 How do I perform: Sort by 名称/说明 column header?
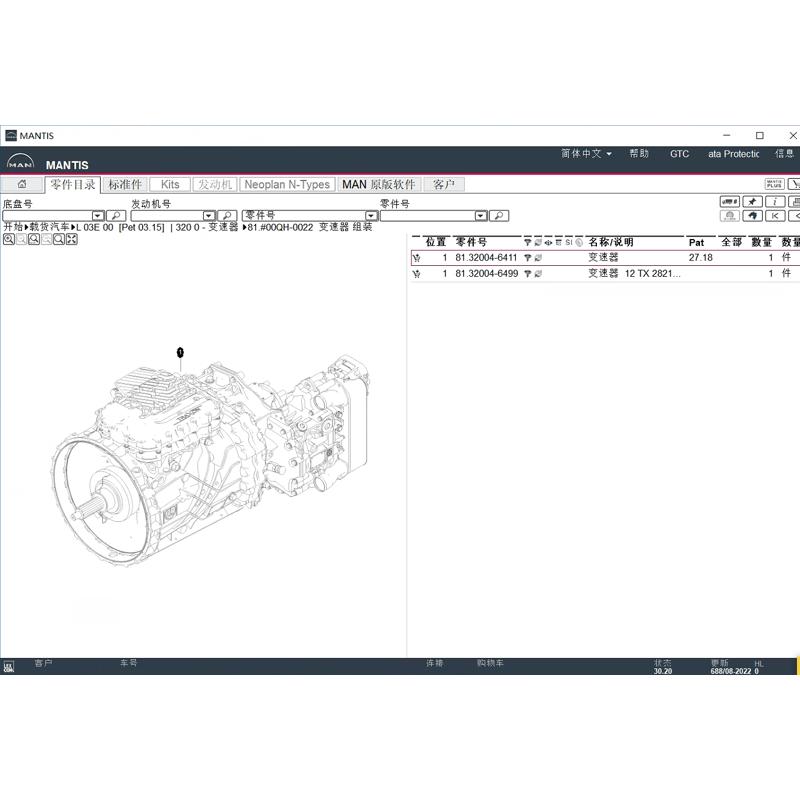point(611,242)
